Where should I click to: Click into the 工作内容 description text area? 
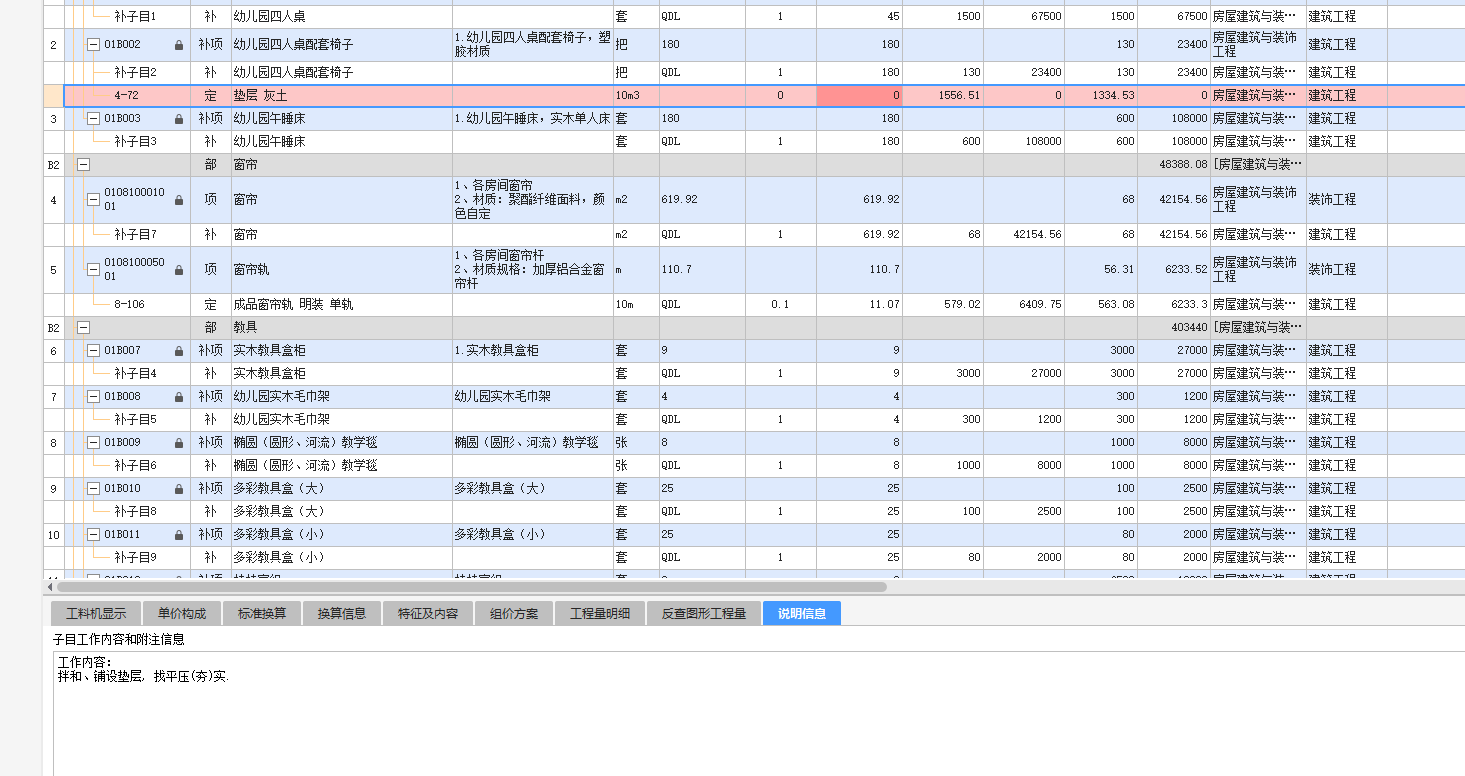tap(759, 713)
